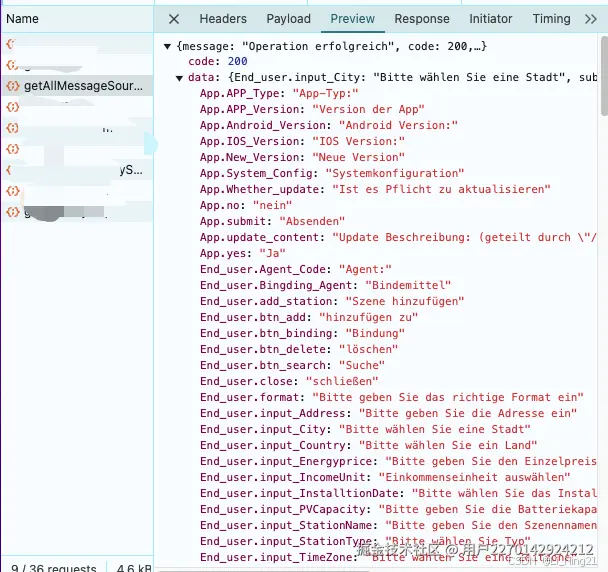The width and height of the screenshot is (608, 572).
Task: Click the code: 200 line
Action: coord(218,61)
